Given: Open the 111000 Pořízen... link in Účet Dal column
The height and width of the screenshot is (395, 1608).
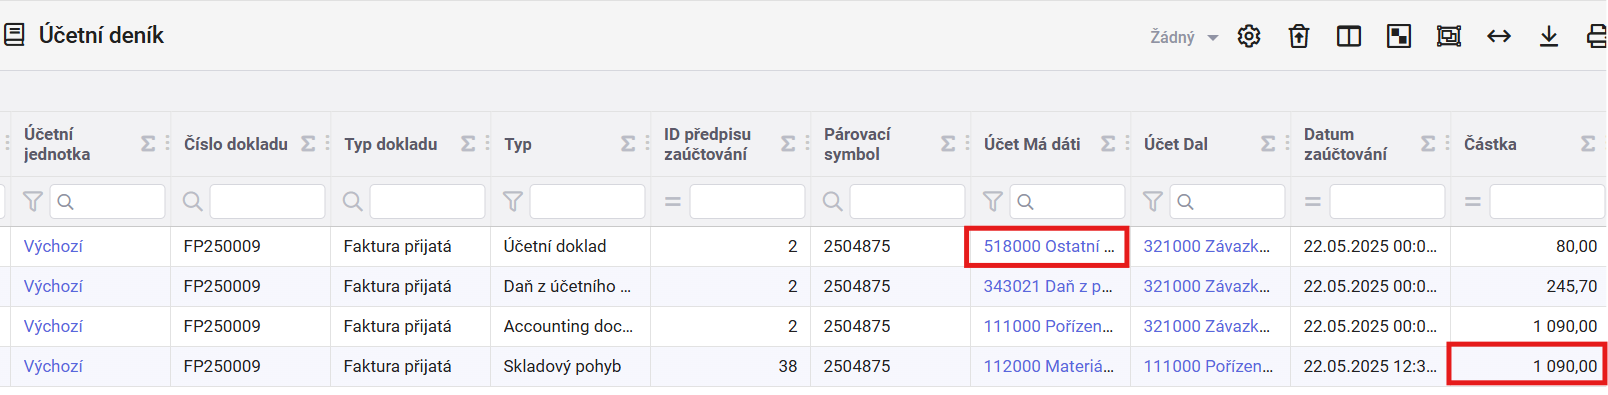Looking at the screenshot, I should tap(1208, 366).
